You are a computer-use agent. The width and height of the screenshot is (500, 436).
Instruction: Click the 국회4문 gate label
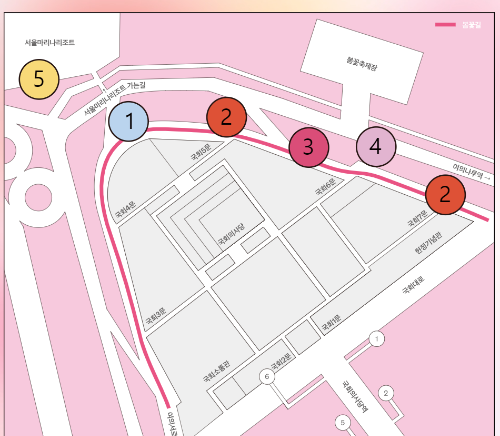click(x=125, y=210)
